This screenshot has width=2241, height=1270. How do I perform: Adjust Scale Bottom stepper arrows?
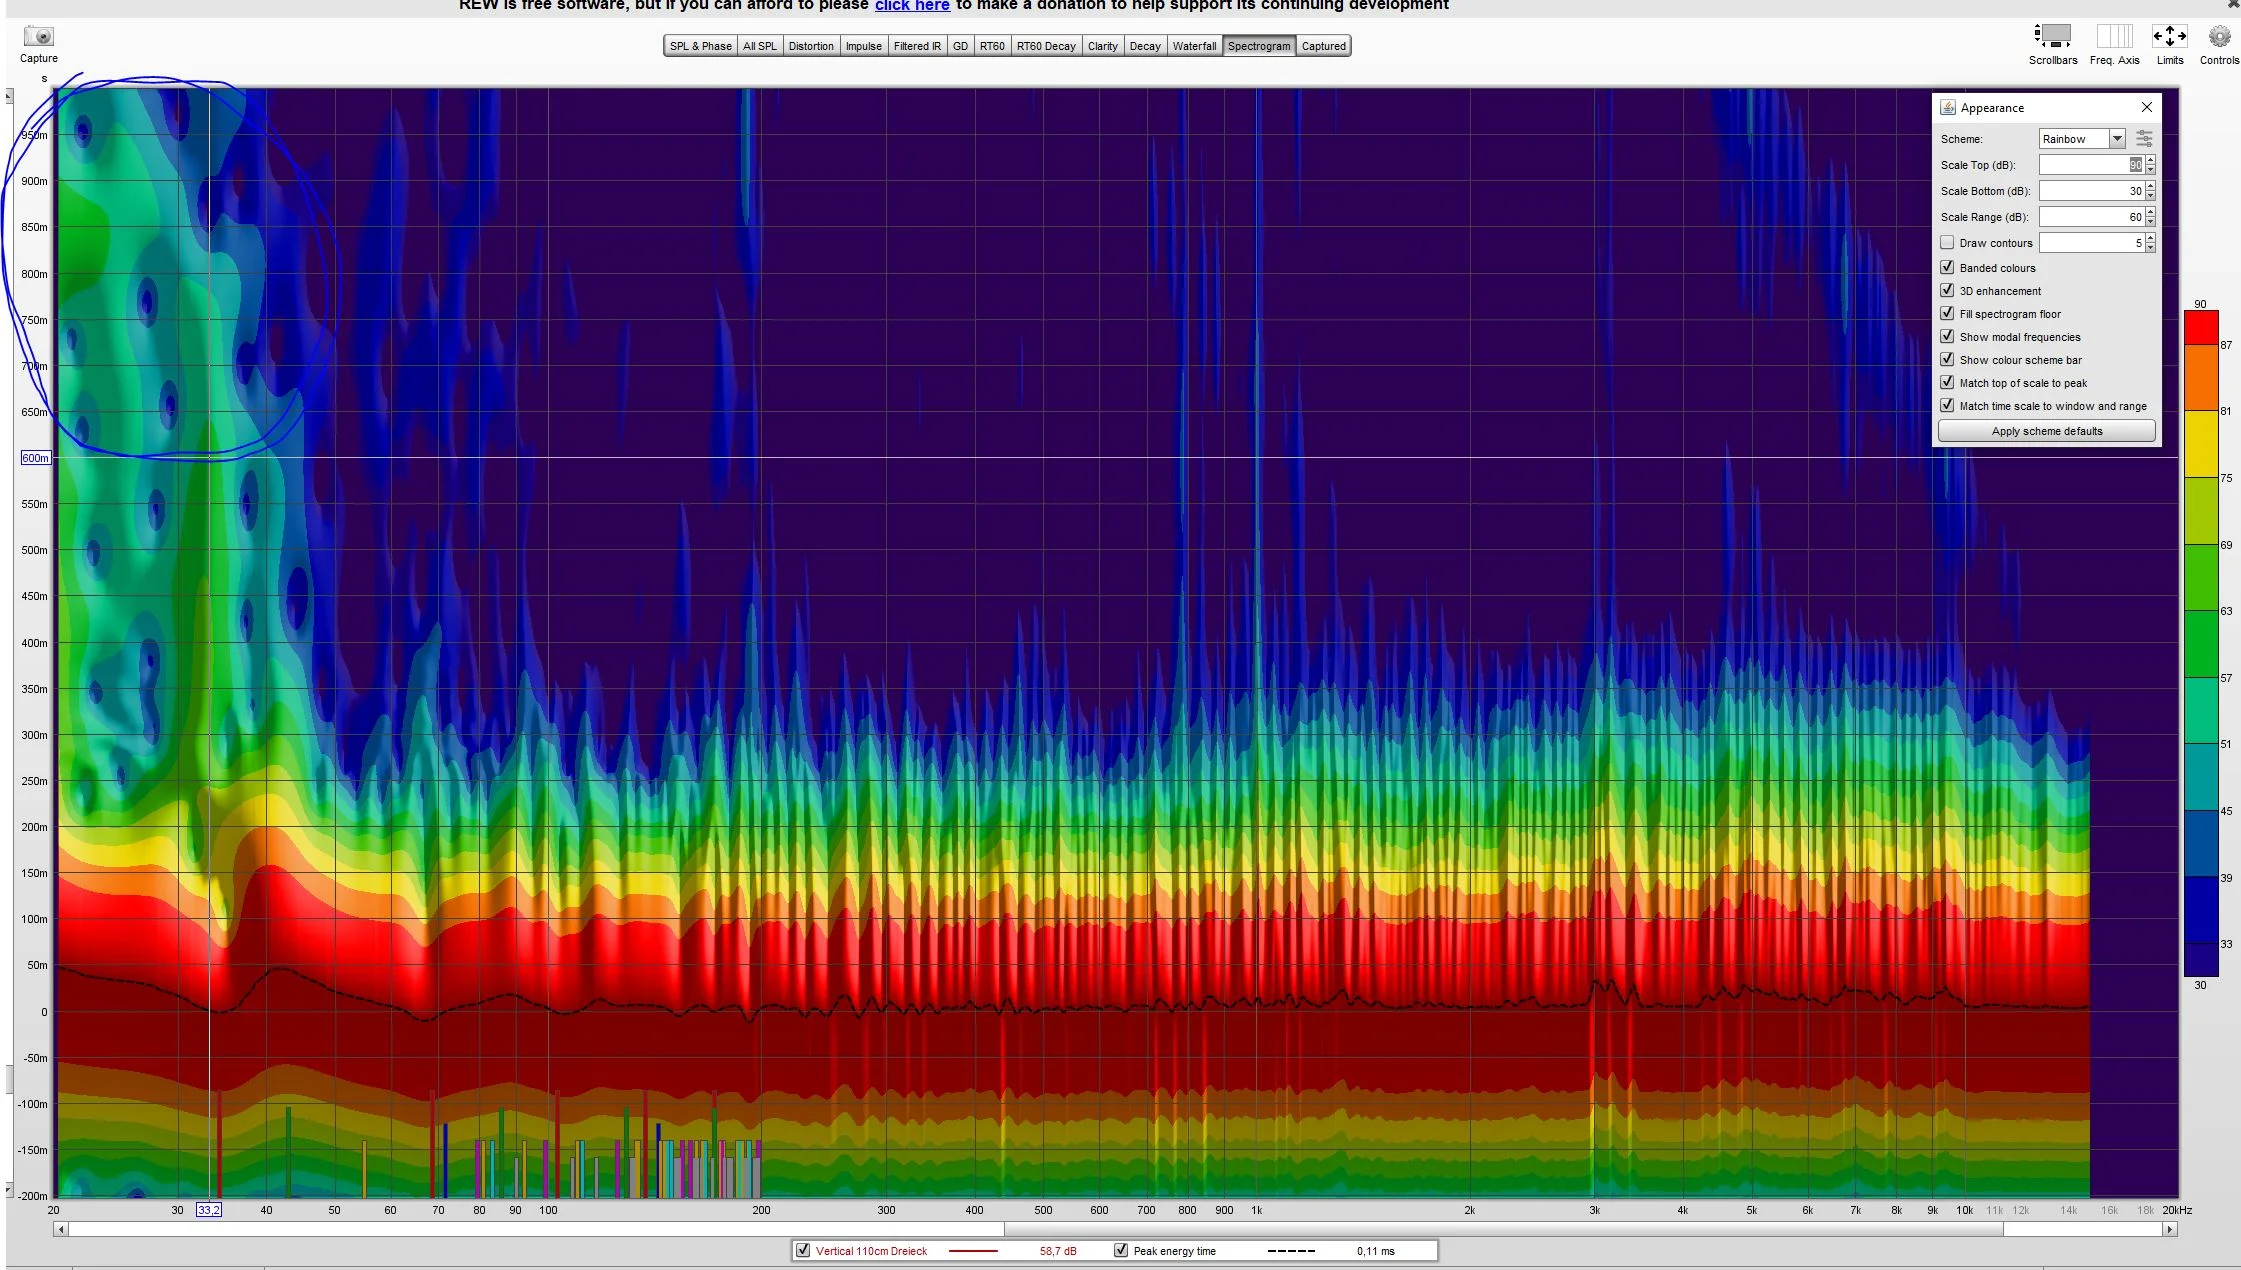point(2150,191)
